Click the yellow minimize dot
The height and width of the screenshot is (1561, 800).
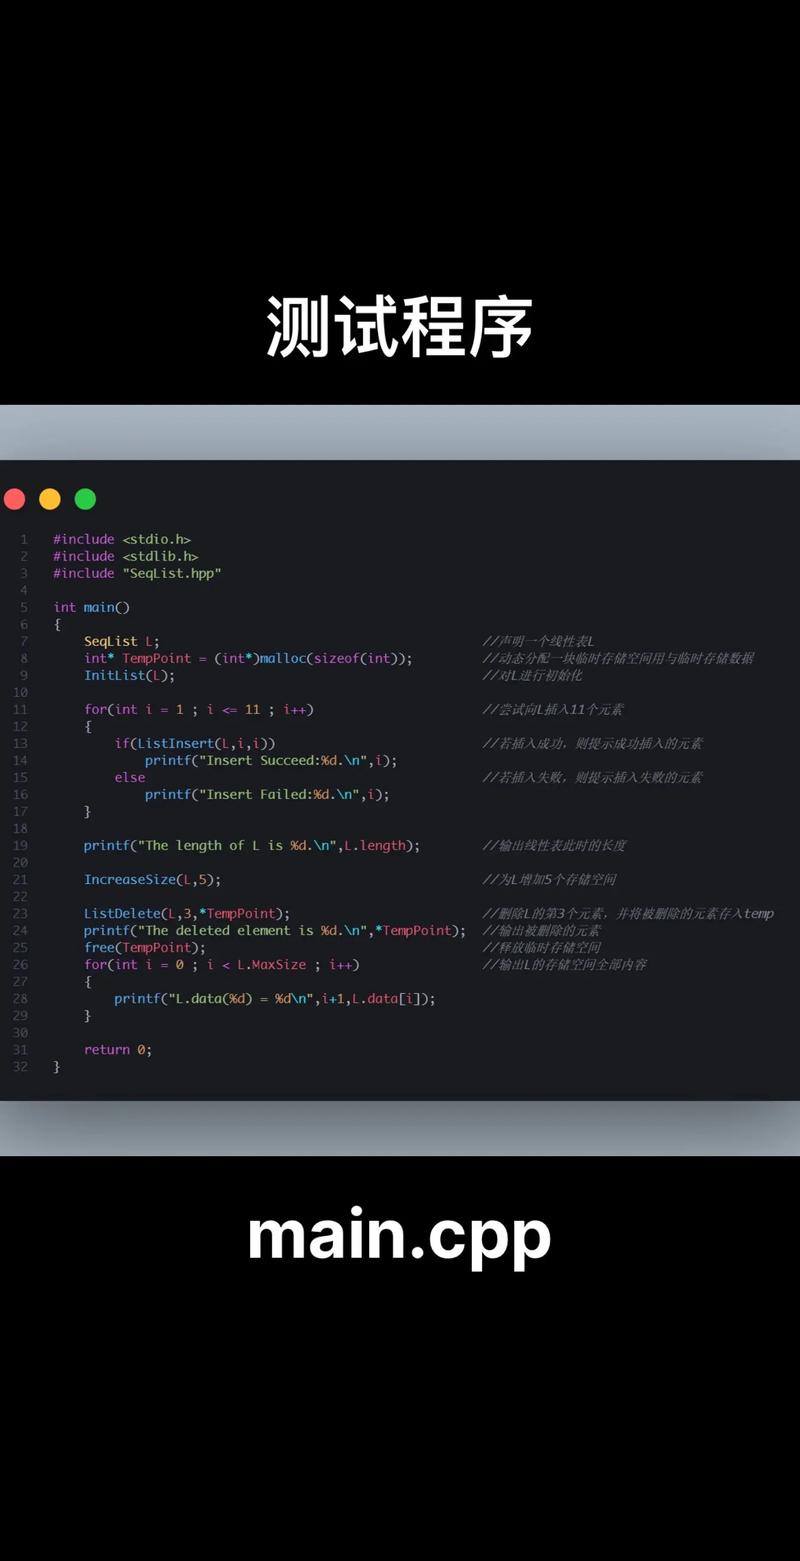pyautogui.click(x=50, y=499)
